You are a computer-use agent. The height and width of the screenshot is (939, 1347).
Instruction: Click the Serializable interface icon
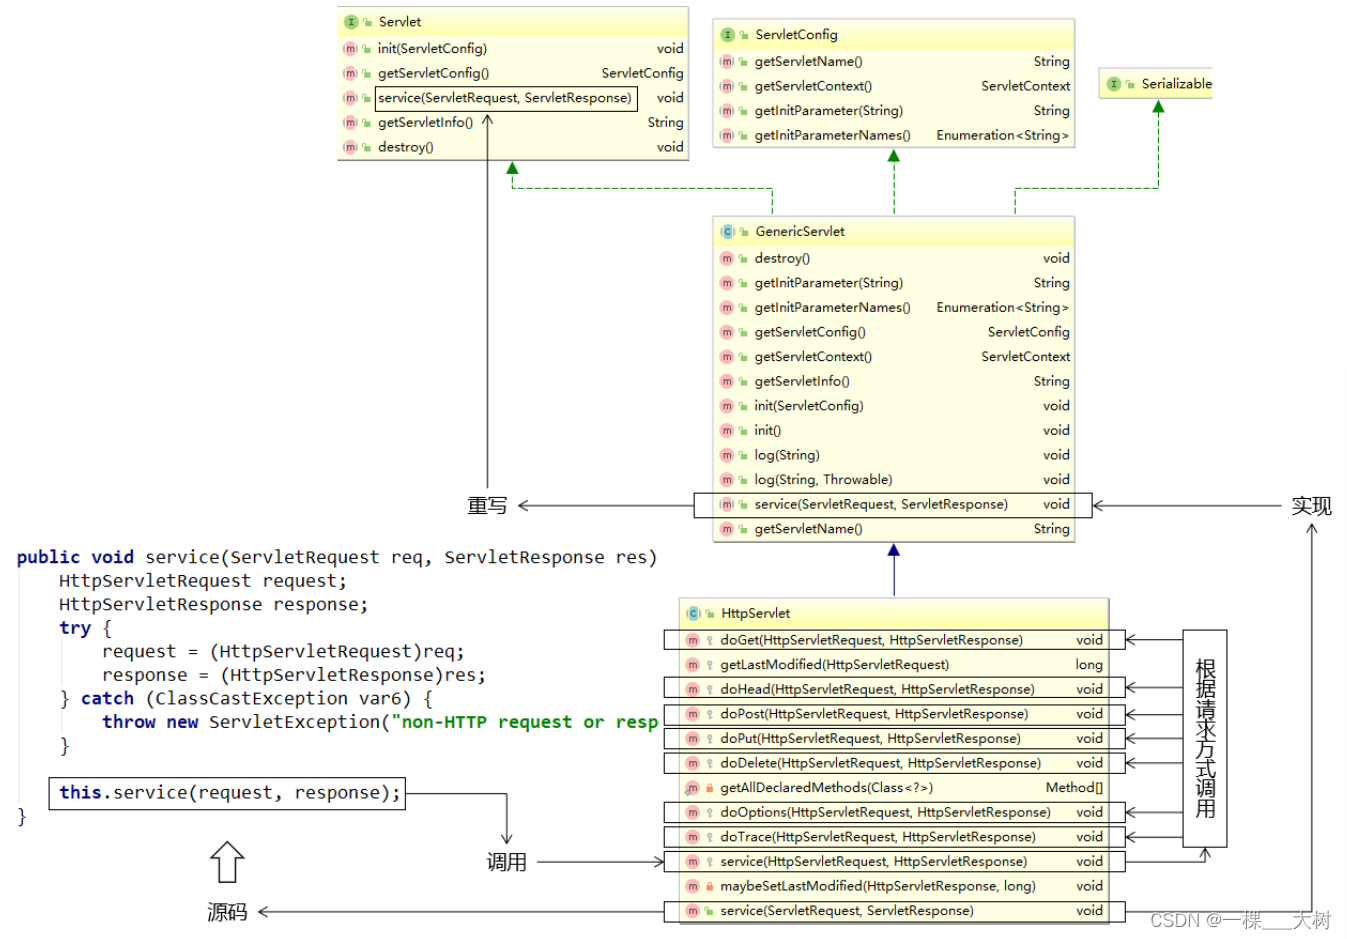click(x=1114, y=84)
